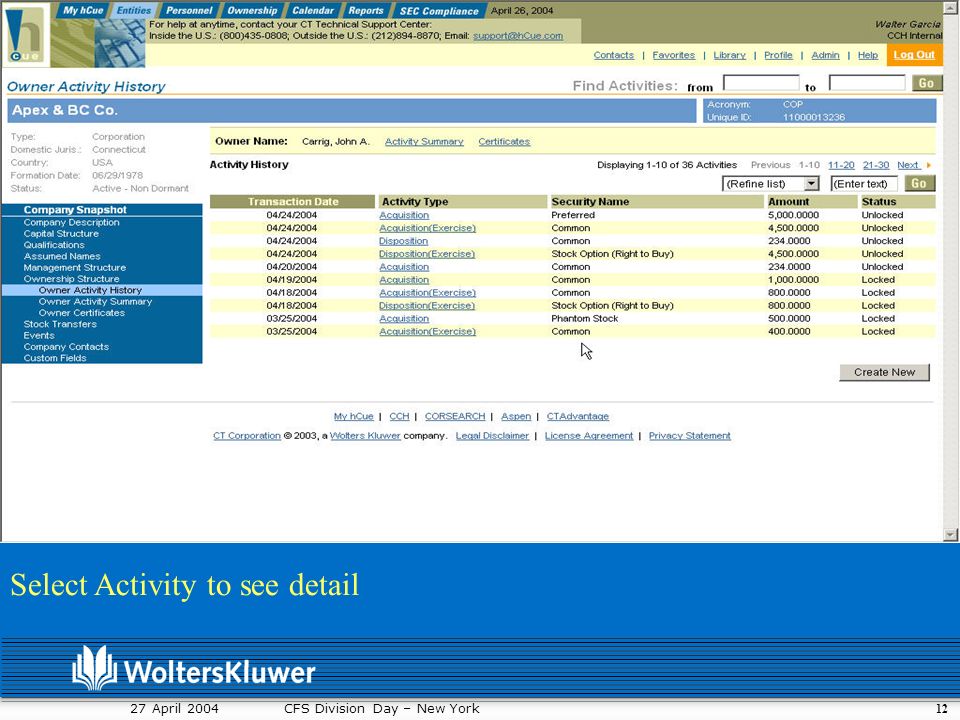The width and height of the screenshot is (960, 720).
Task: Switch to the Entities tab
Action: 133,10
